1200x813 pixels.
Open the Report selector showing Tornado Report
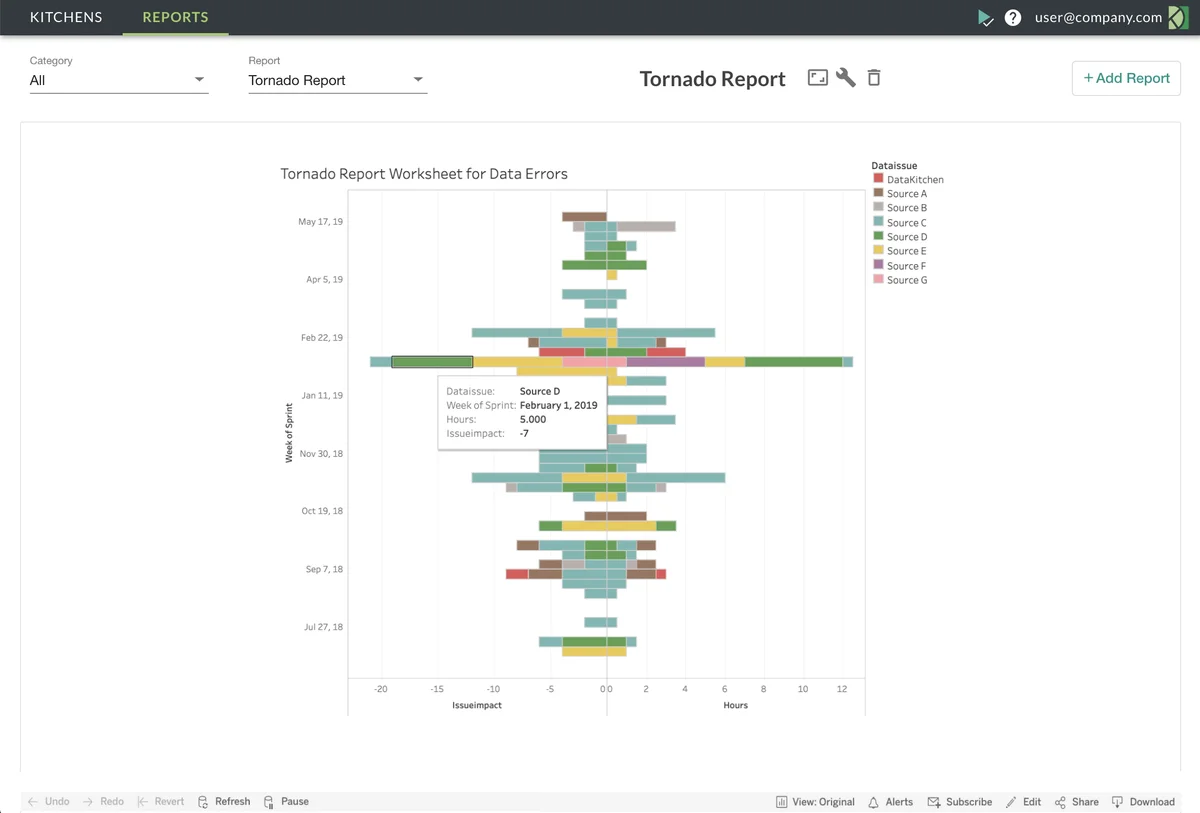coord(337,80)
